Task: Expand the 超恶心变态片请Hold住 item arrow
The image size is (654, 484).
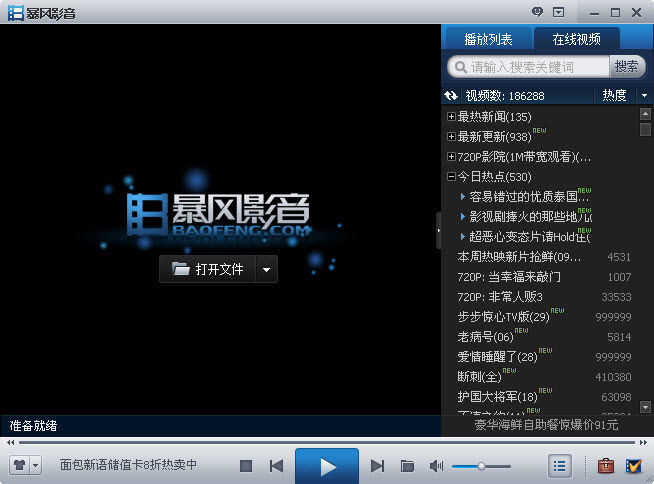Action: [463, 237]
